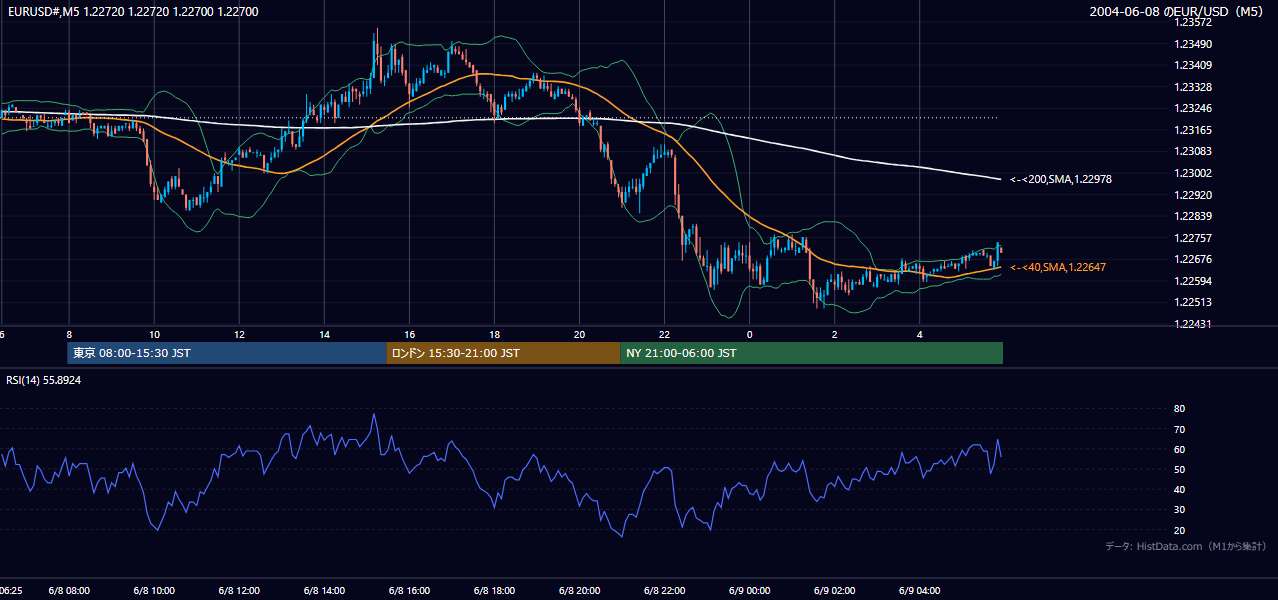Click the 6/8 18:00 time label
The height and width of the screenshot is (600, 1278).
[494, 591]
